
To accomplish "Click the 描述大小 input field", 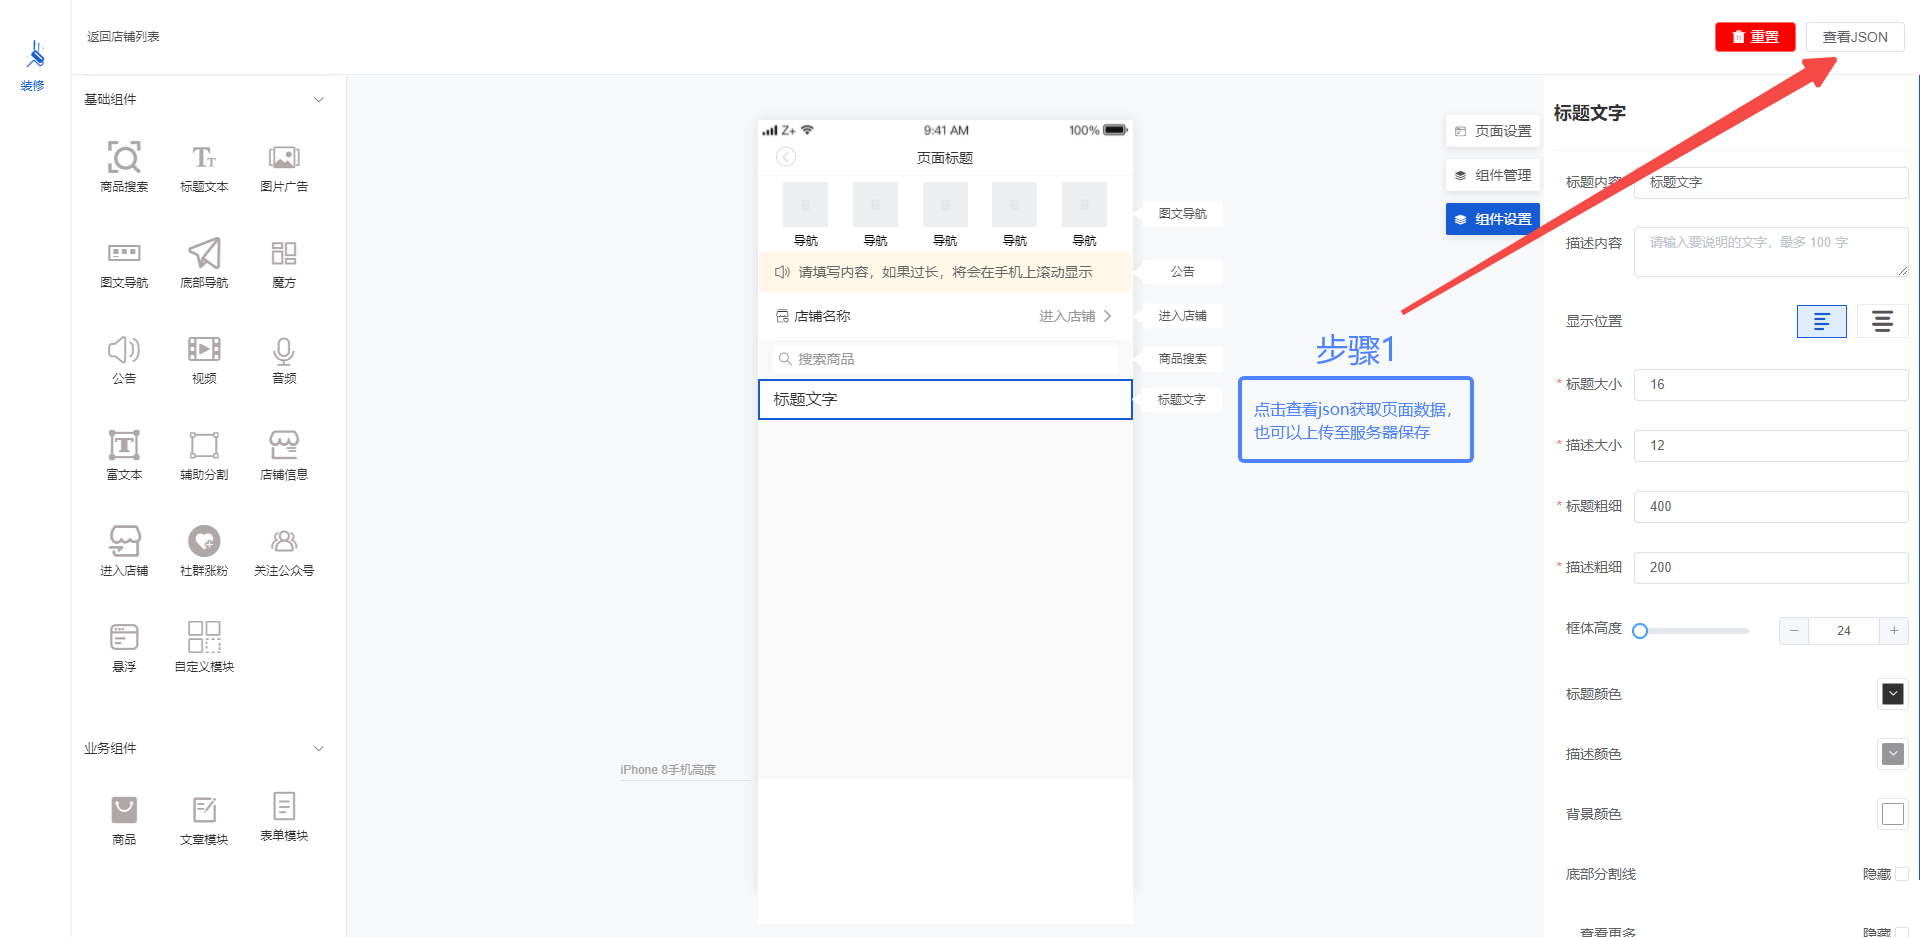I will [x=1771, y=446].
